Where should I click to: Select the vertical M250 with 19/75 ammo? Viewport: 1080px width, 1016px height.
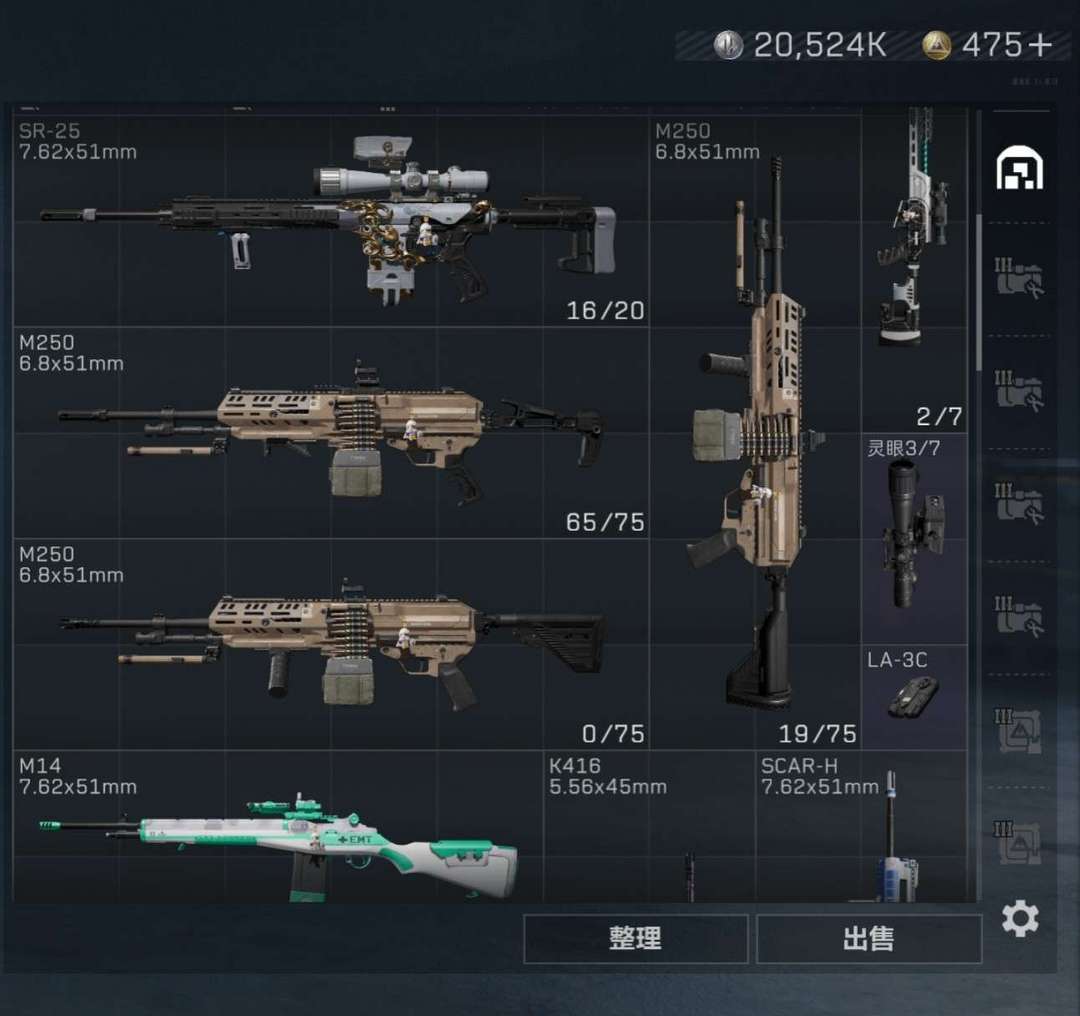click(x=755, y=433)
